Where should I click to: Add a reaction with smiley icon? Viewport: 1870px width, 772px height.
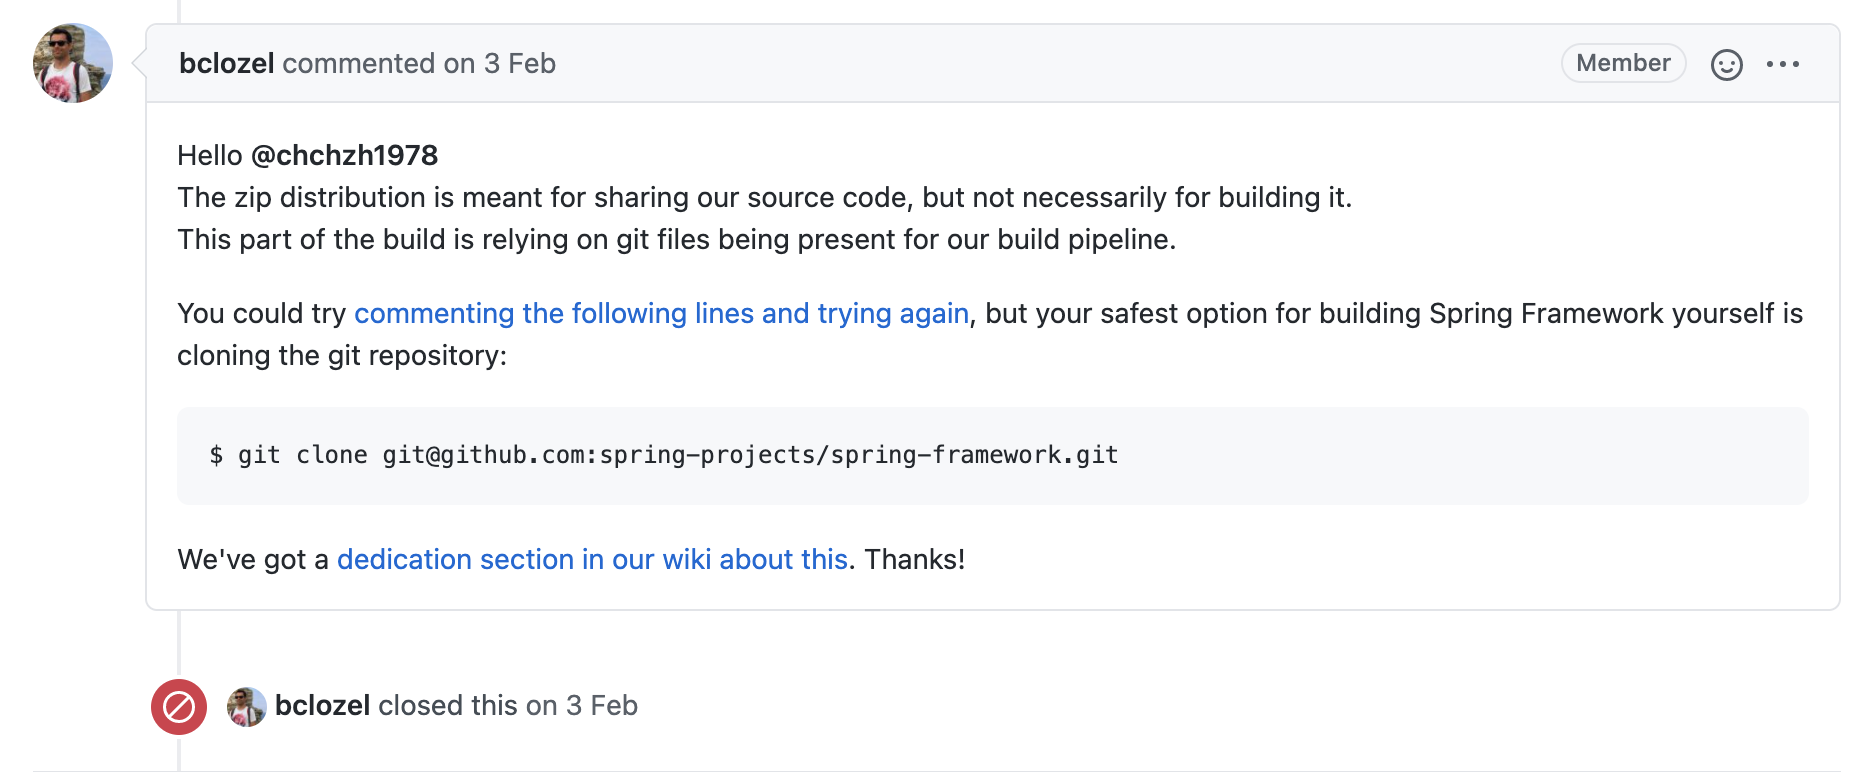[1726, 65]
